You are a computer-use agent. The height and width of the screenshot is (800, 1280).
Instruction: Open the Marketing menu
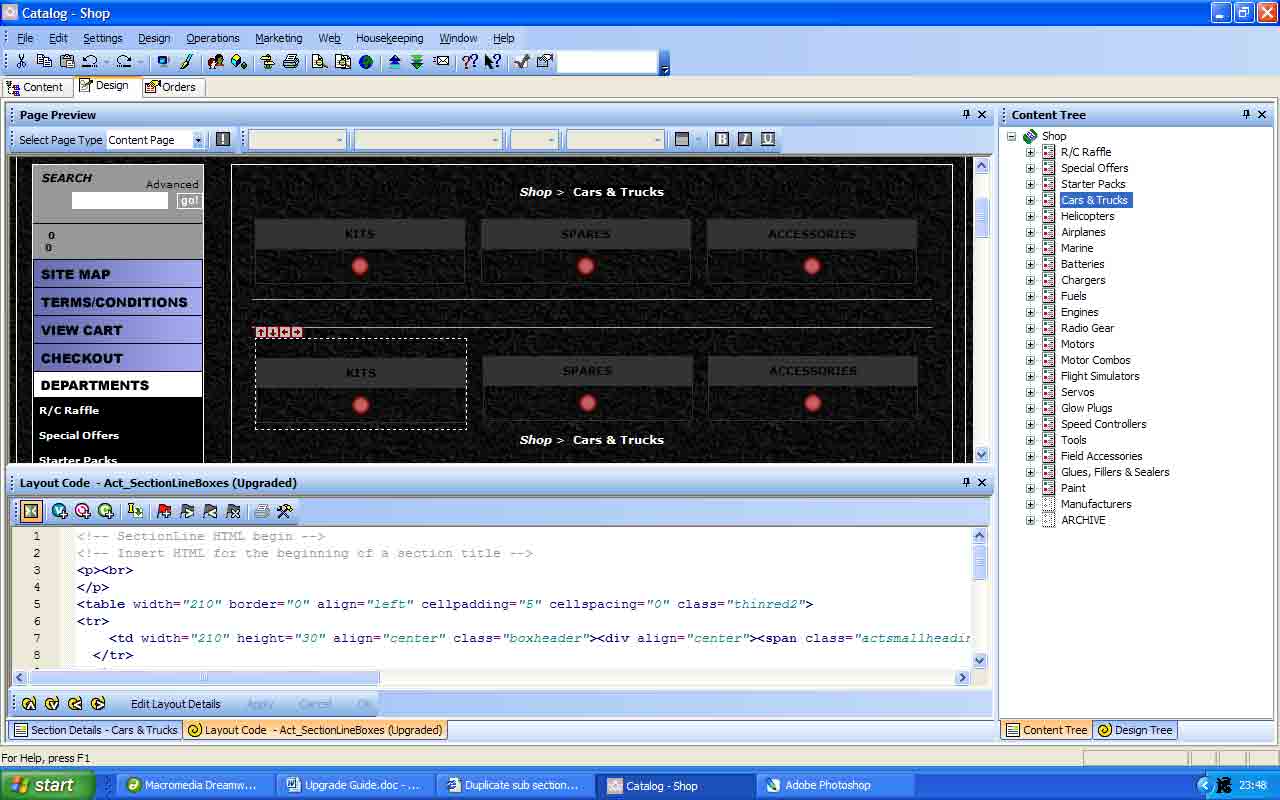tap(278, 38)
